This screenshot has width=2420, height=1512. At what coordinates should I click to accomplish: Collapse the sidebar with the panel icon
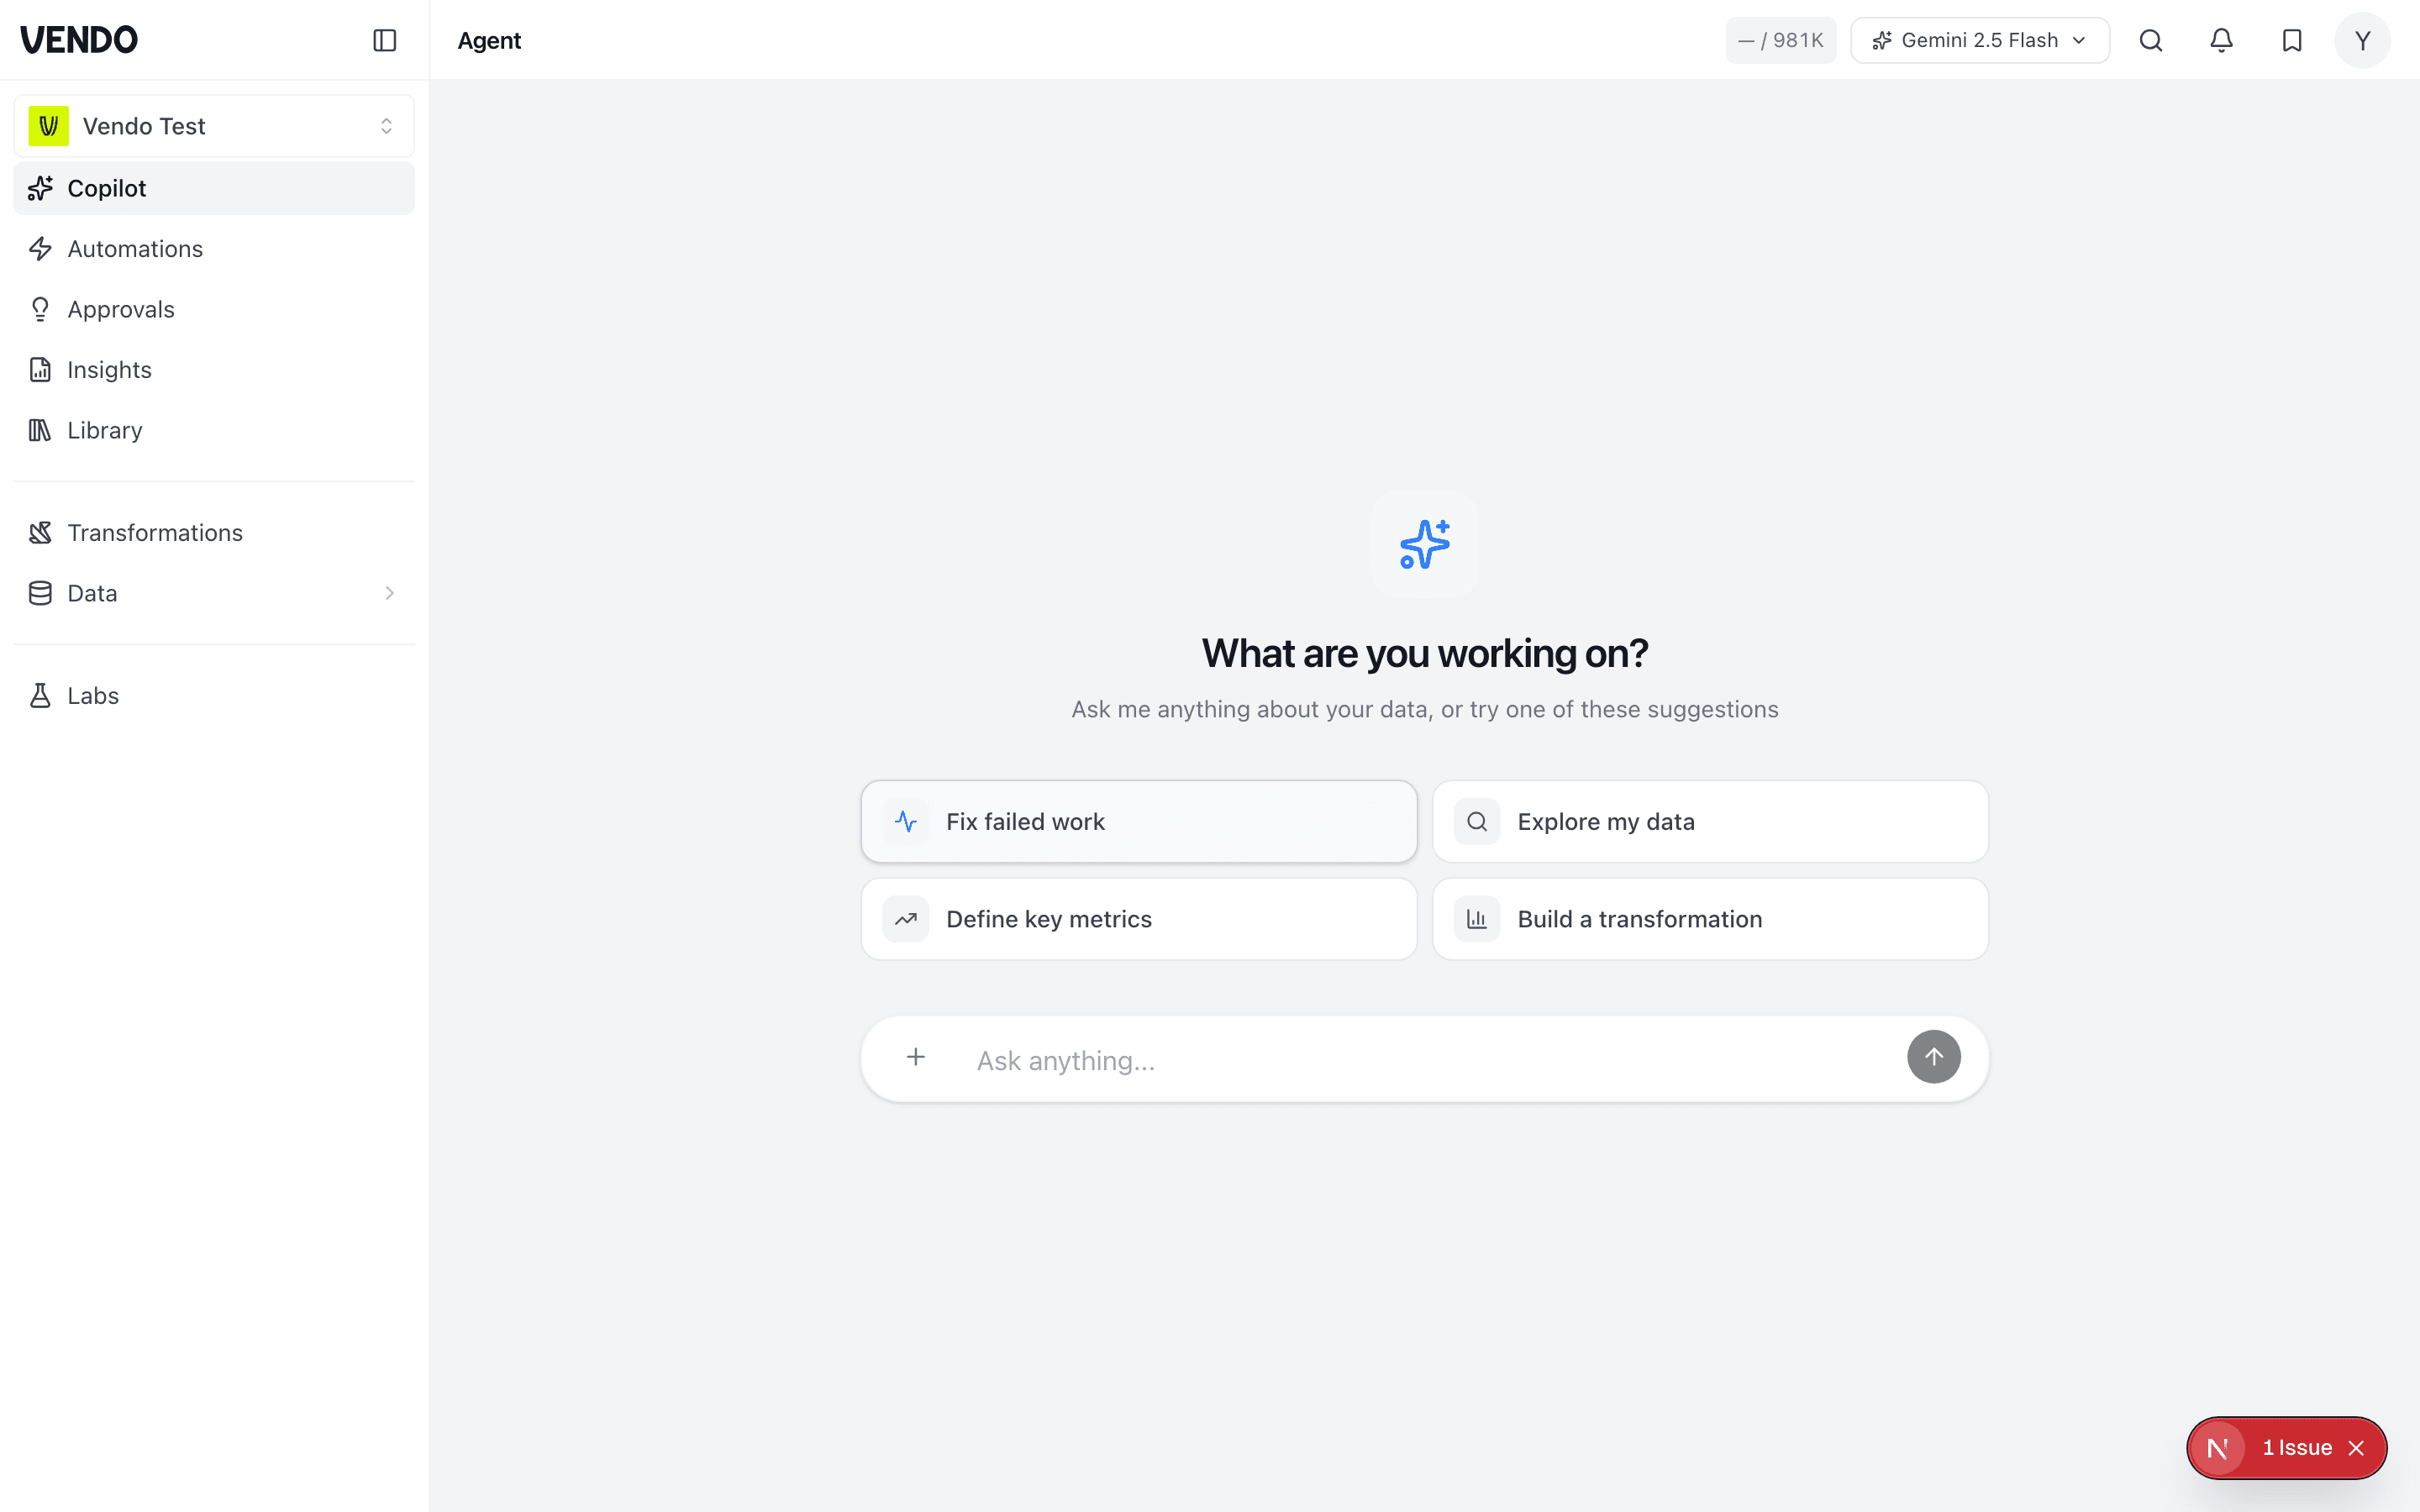pos(385,40)
